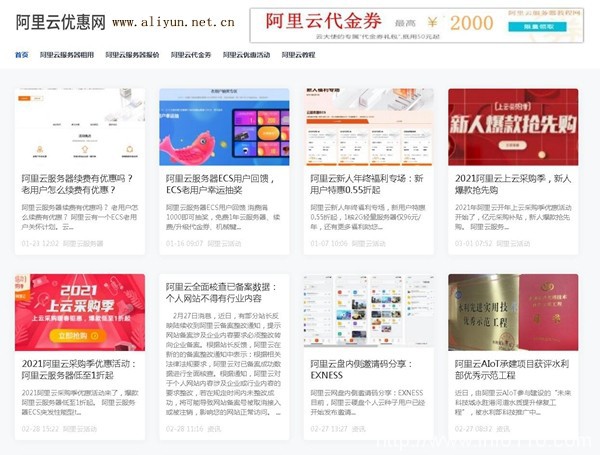Read 阿里云全面核查已备案数据 article title
The image size is (600, 455).
224,292
